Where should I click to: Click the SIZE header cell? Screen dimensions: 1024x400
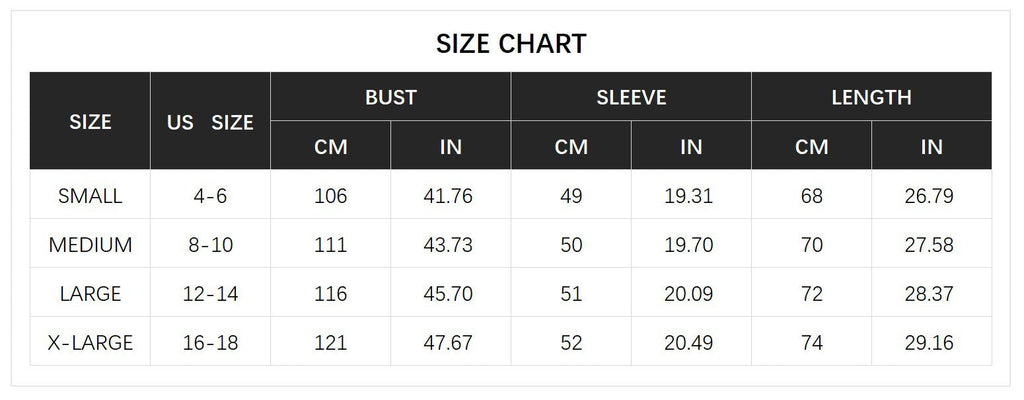(90, 122)
